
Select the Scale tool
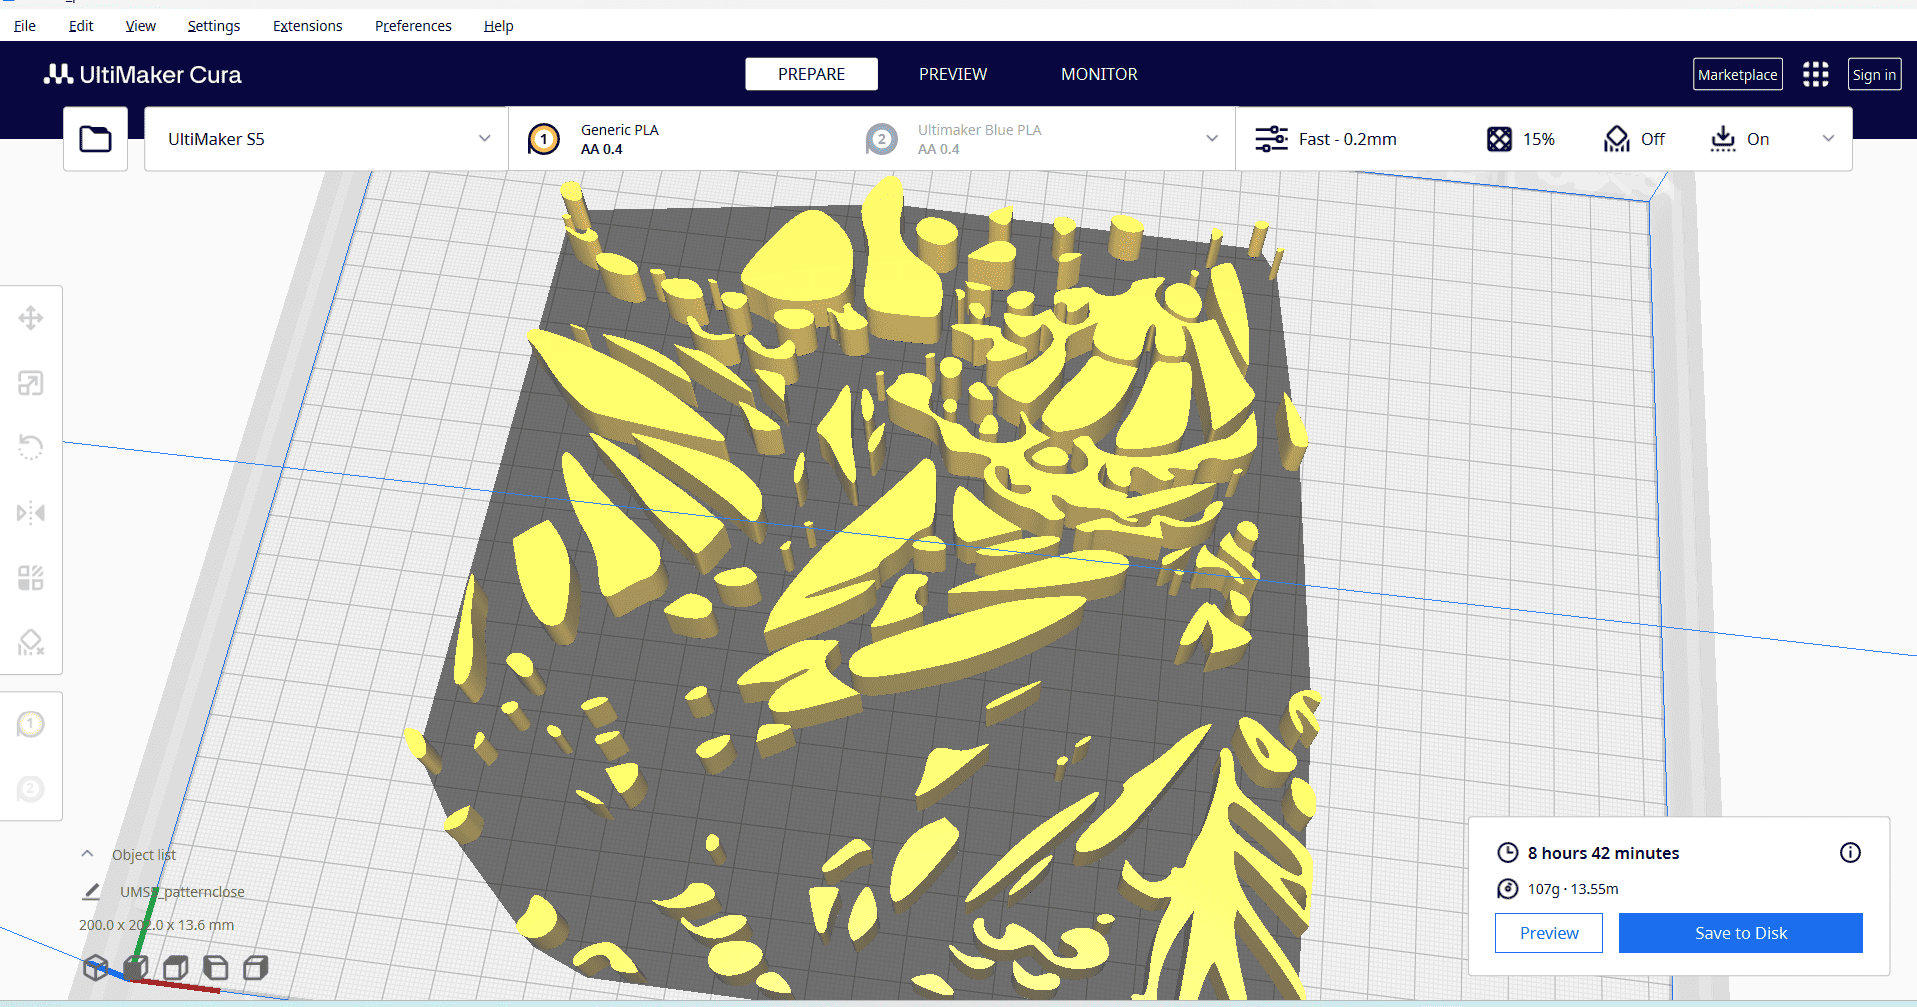31,383
